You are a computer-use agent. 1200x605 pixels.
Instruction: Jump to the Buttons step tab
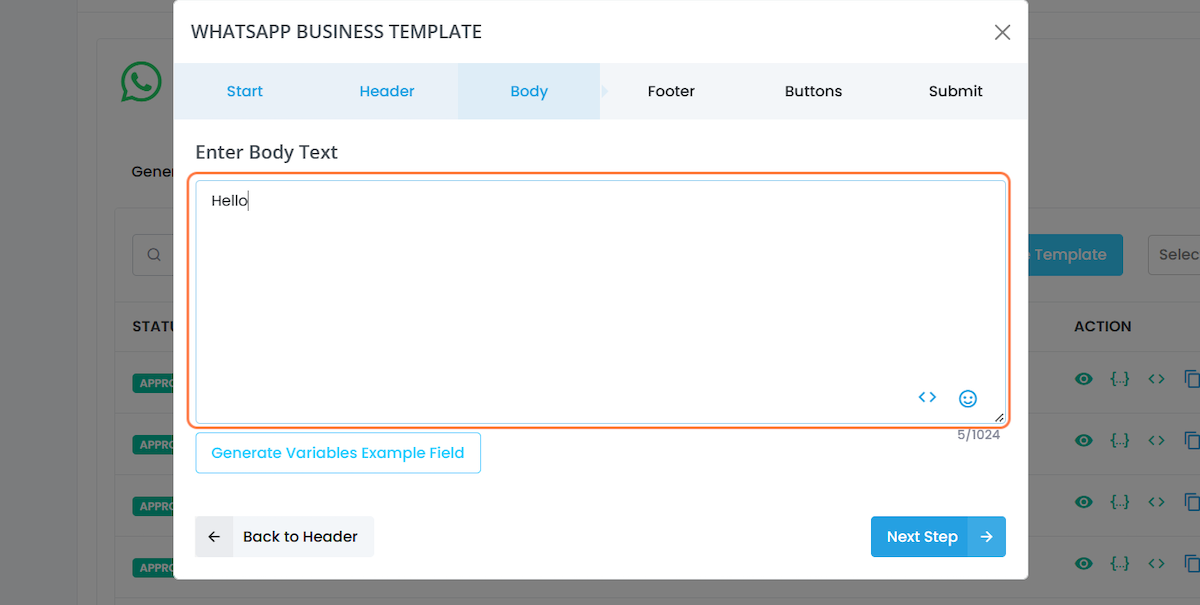813,91
